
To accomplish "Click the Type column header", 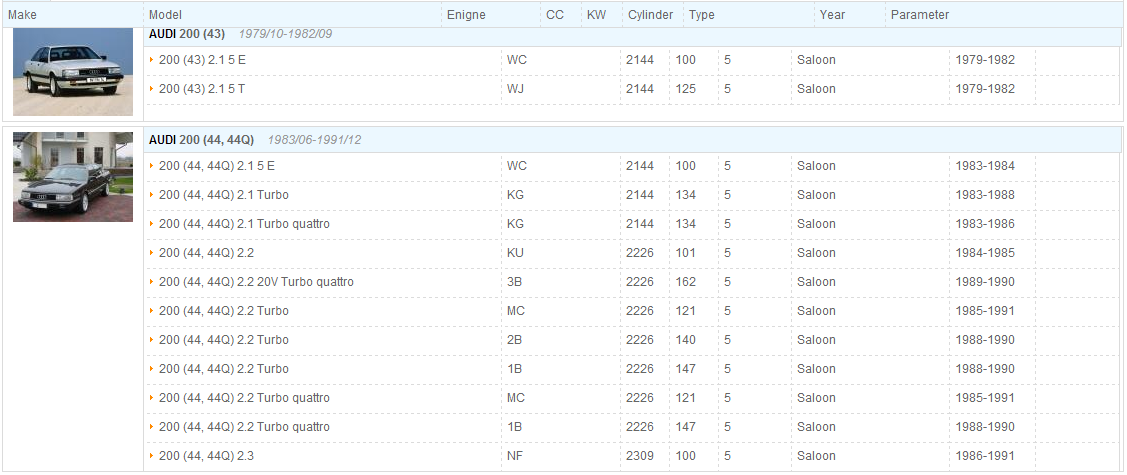I will coord(702,14).
